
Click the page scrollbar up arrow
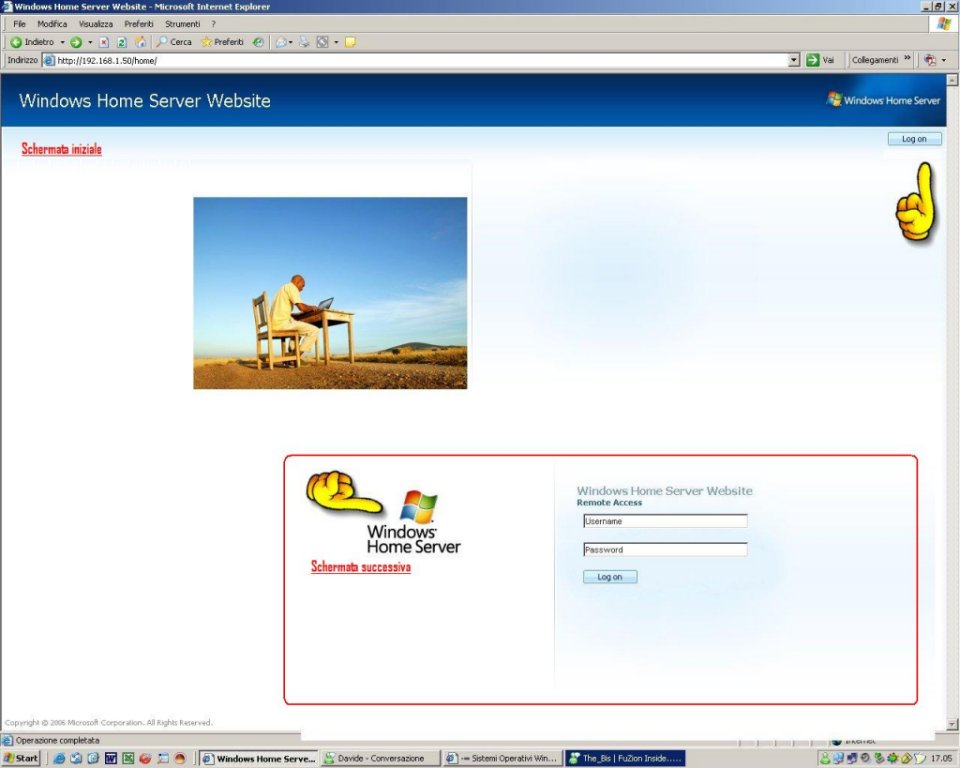click(x=952, y=80)
